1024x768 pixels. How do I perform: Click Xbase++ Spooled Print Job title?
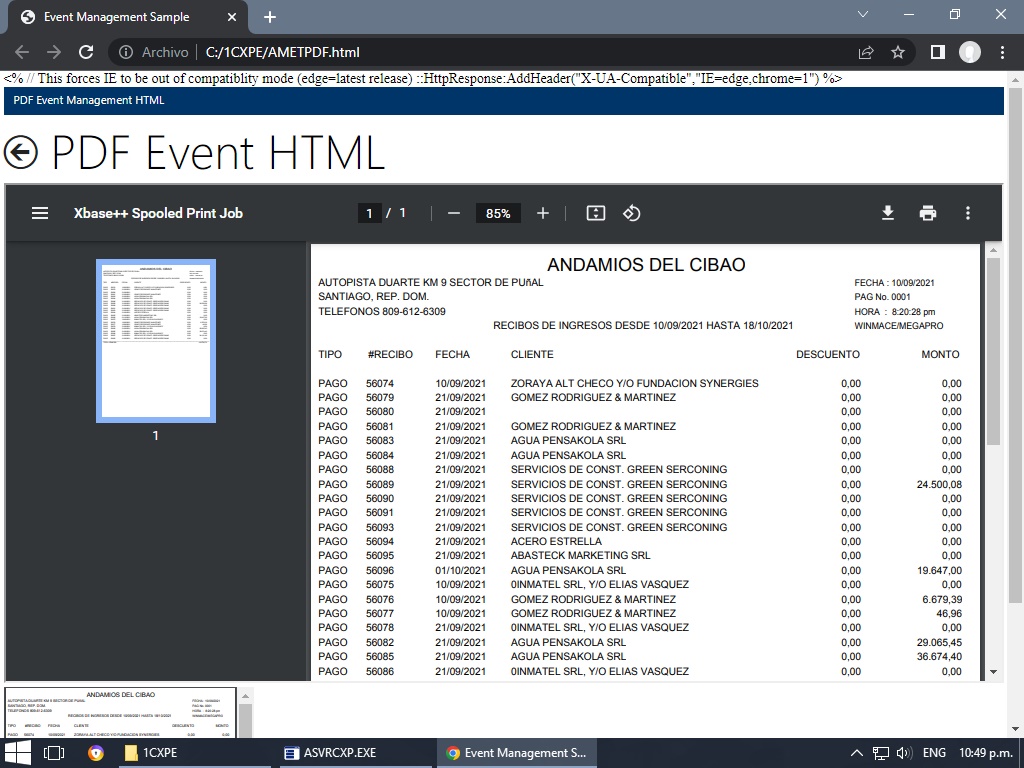[x=158, y=213]
